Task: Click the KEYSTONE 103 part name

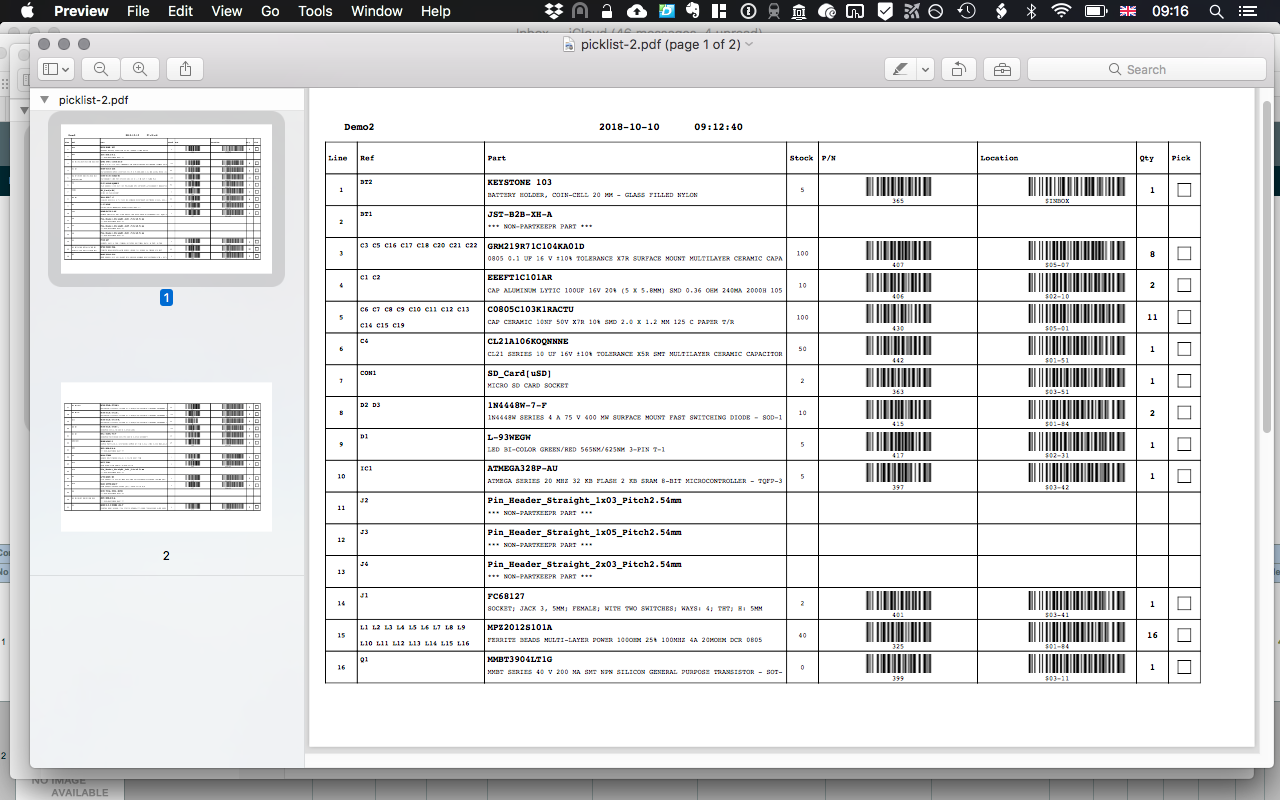Action: (519, 183)
